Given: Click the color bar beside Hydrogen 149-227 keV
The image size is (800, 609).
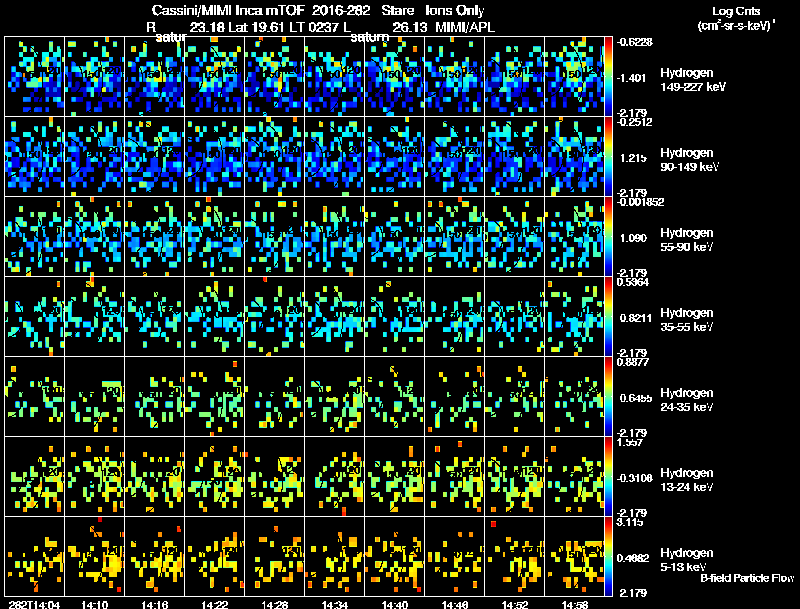Looking at the screenshot, I should [608, 77].
